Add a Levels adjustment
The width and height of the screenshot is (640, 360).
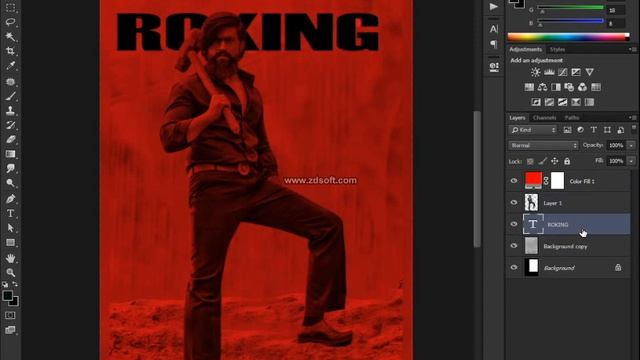[x=549, y=72]
